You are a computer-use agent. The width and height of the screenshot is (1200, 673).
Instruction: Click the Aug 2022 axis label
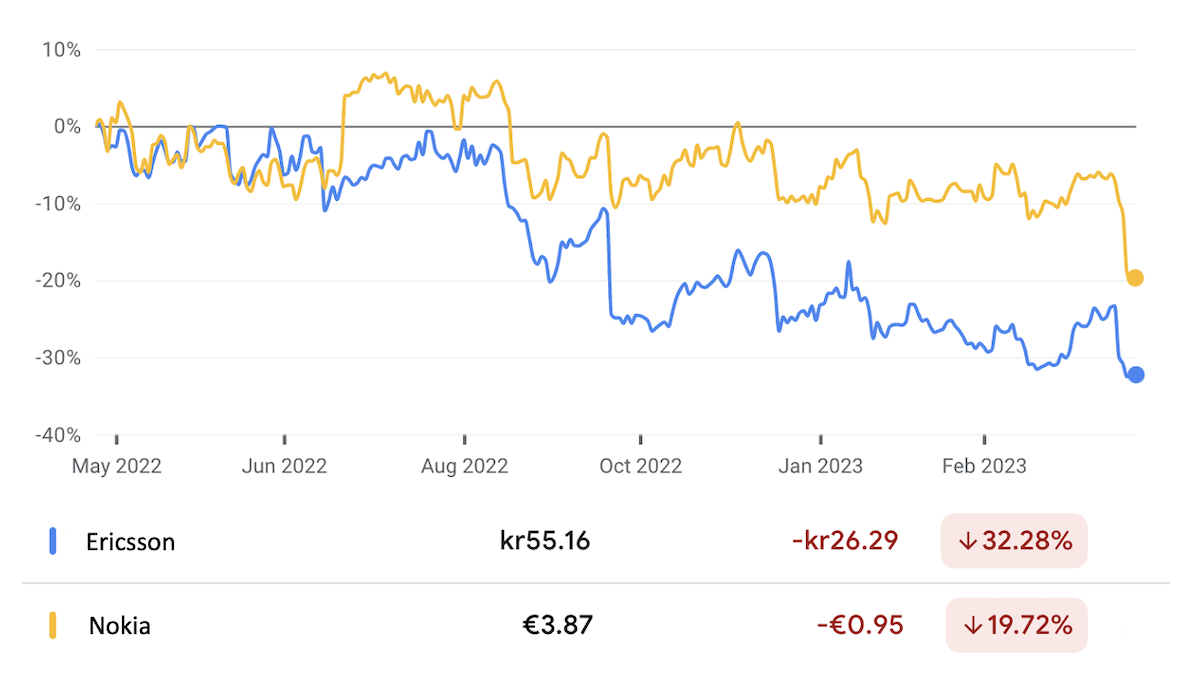point(465,466)
